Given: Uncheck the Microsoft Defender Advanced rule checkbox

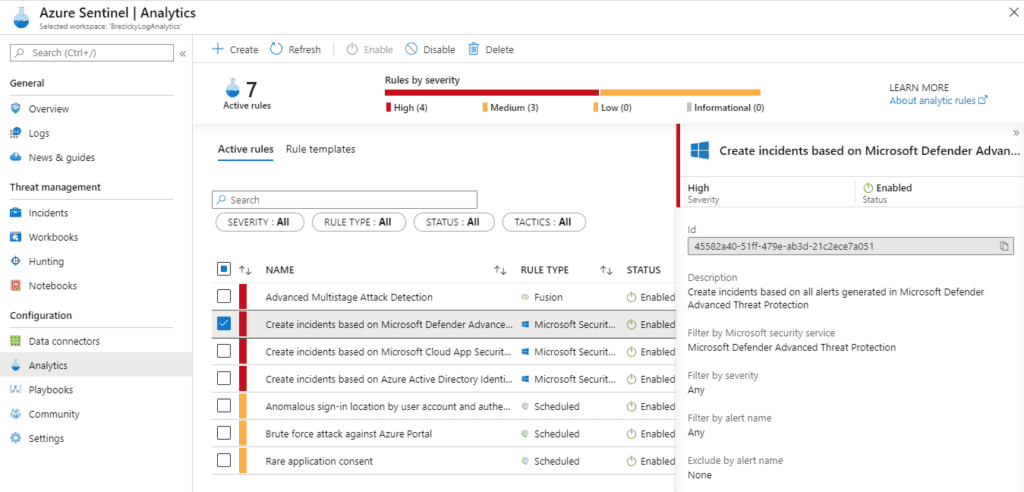Looking at the screenshot, I should point(223,323).
